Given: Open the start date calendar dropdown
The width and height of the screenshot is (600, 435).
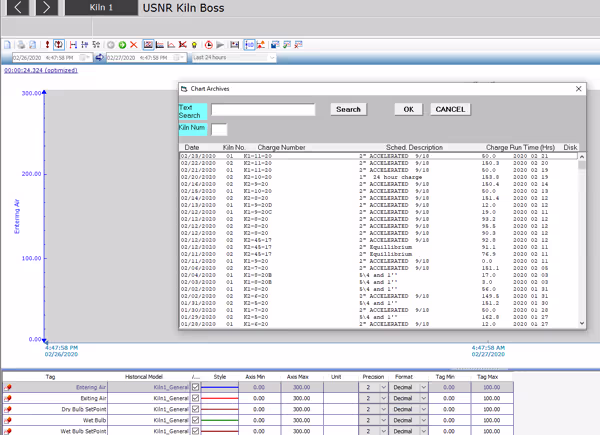Looking at the screenshot, I should tap(85, 58).
